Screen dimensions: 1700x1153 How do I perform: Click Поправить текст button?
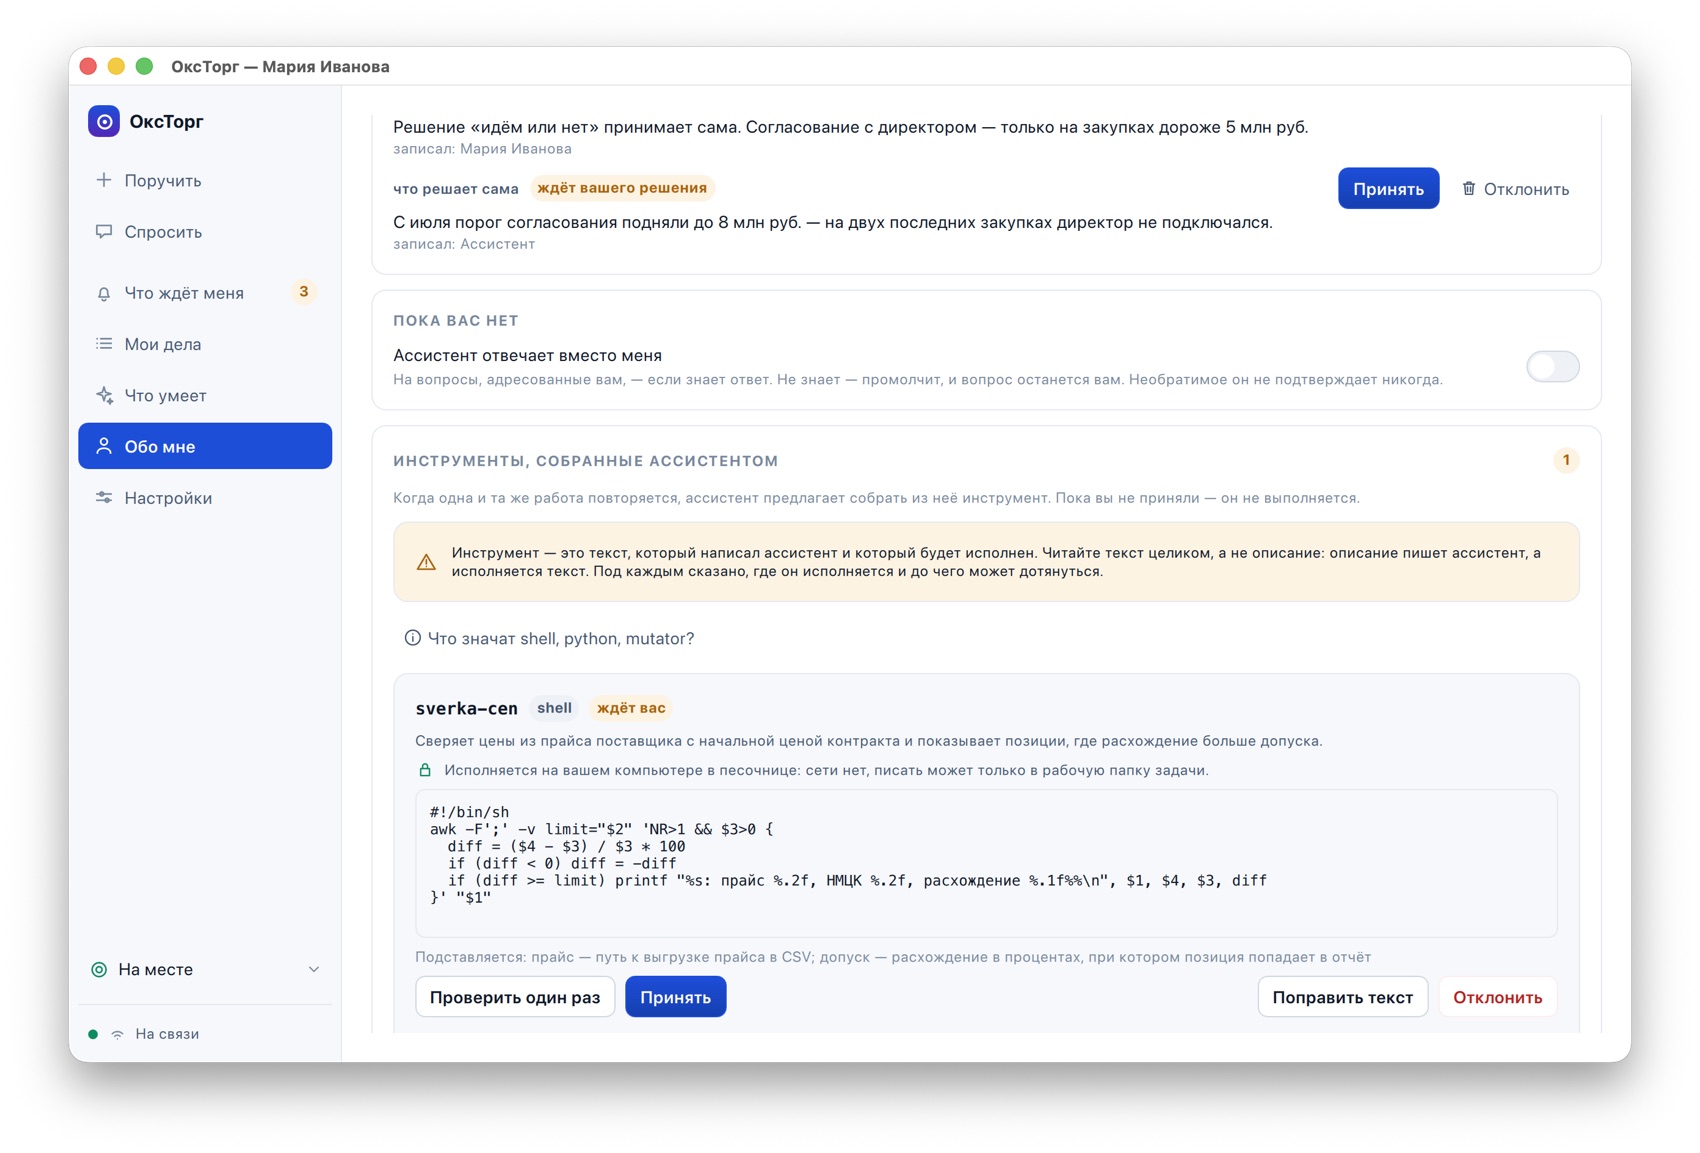pyautogui.click(x=1342, y=997)
